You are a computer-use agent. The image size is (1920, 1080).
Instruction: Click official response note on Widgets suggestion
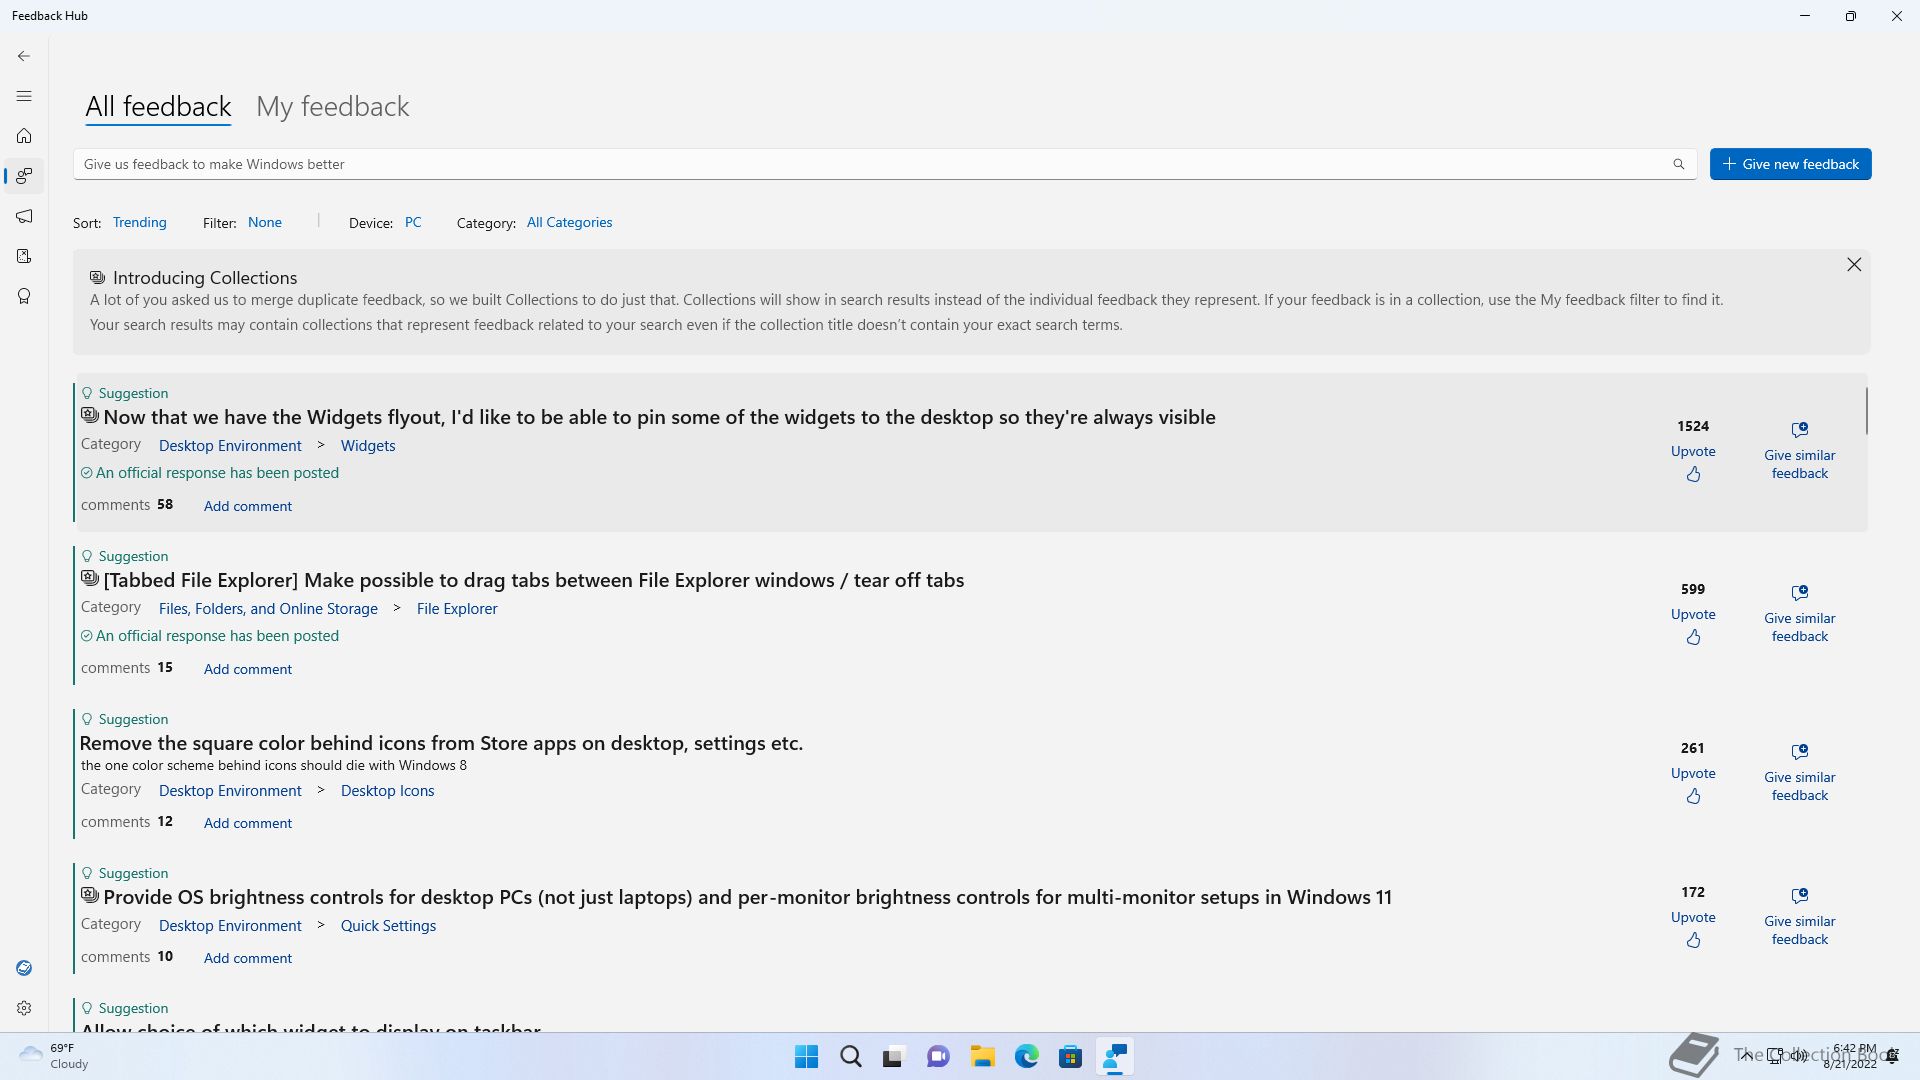click(x=210, y=473)
